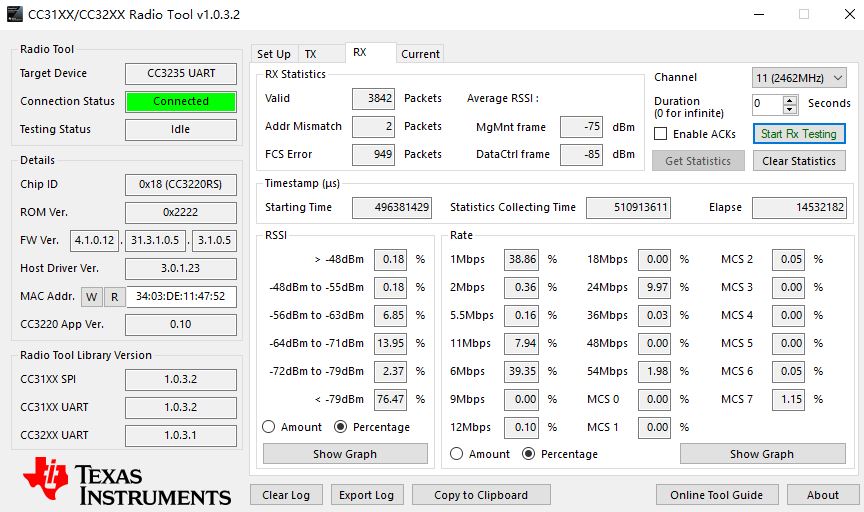This screenshot has height=512, width=864.
Task: Open the Channel dropdown showing 11 (2462MHz)
Action: (799, 78)
